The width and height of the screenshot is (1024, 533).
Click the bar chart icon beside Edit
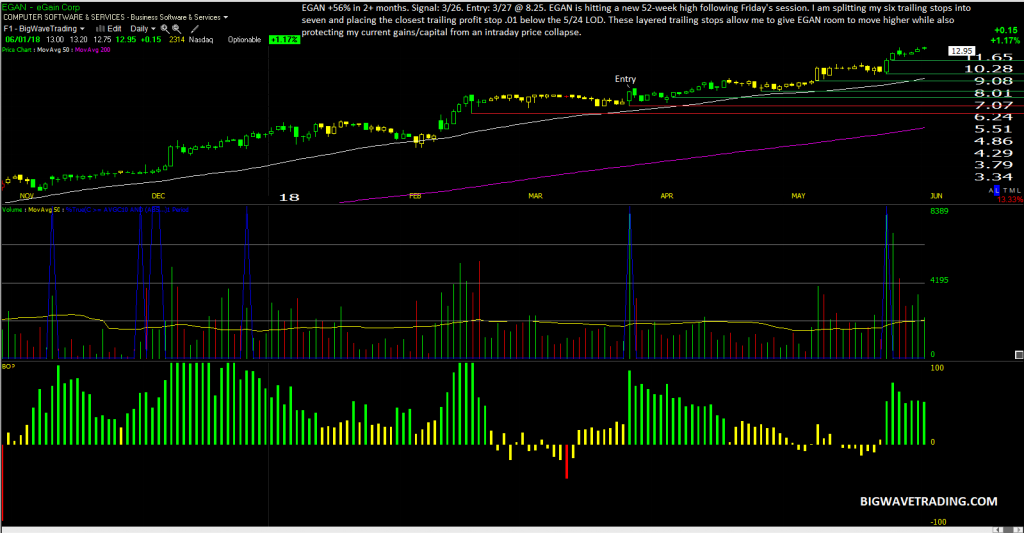[x=100, y=29]
